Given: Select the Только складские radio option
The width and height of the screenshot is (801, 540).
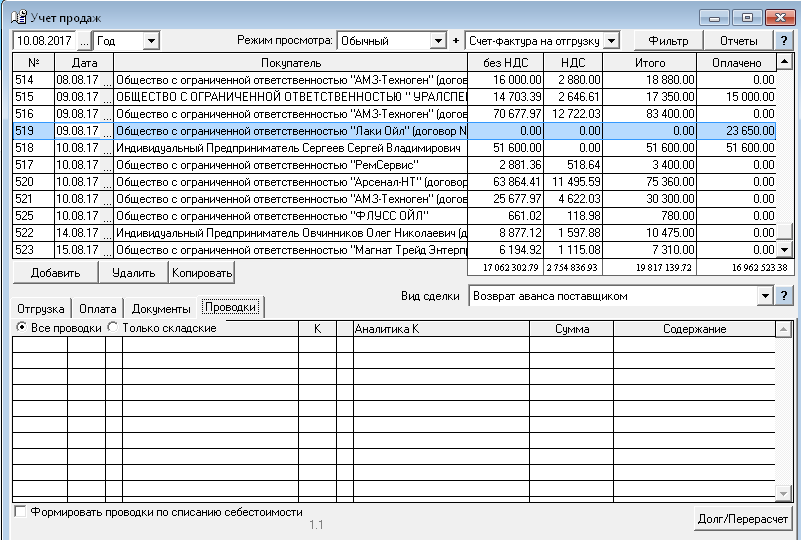Looking at the screenshot, I should [113, 328].
